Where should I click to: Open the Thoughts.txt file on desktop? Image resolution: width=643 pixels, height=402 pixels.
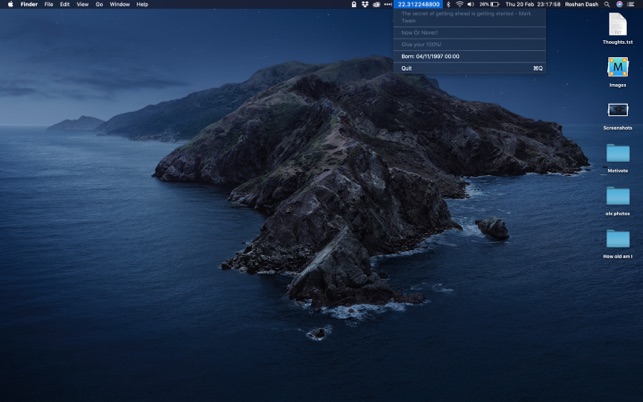coord(617,25)
